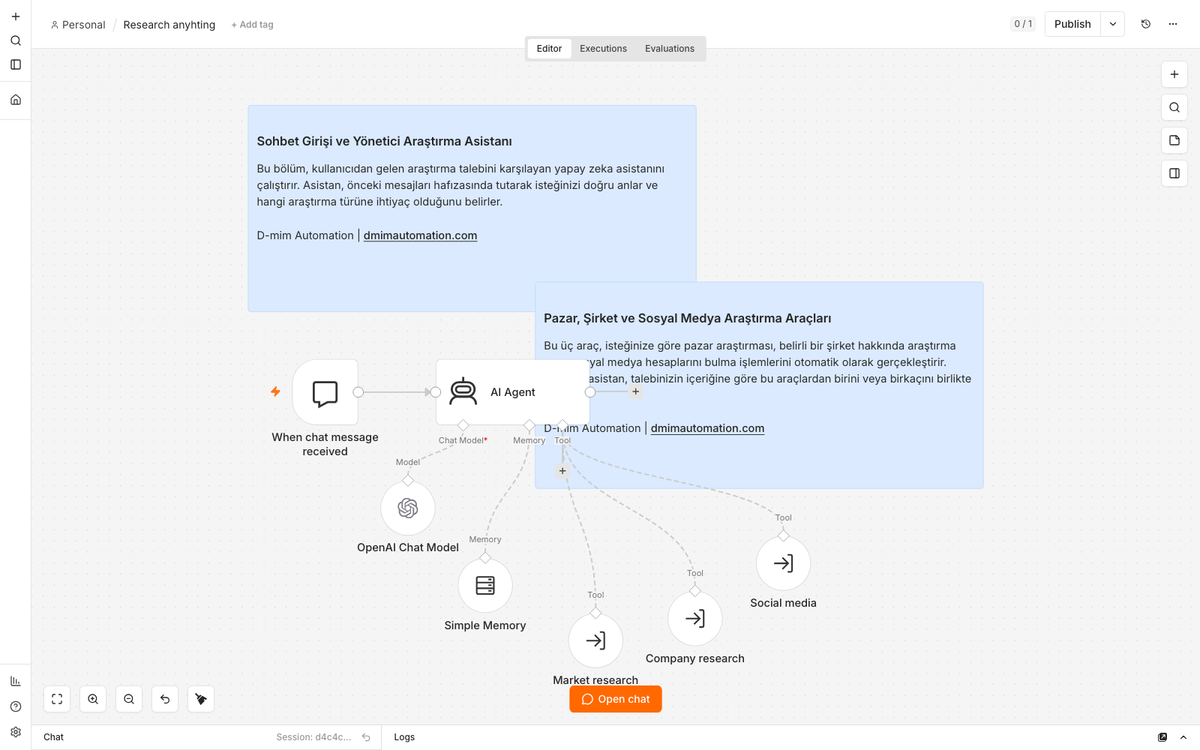Click the Open chat button
Image resolution: width=1200 pixels, height=750 pixels.
click(x=615, y=699)
